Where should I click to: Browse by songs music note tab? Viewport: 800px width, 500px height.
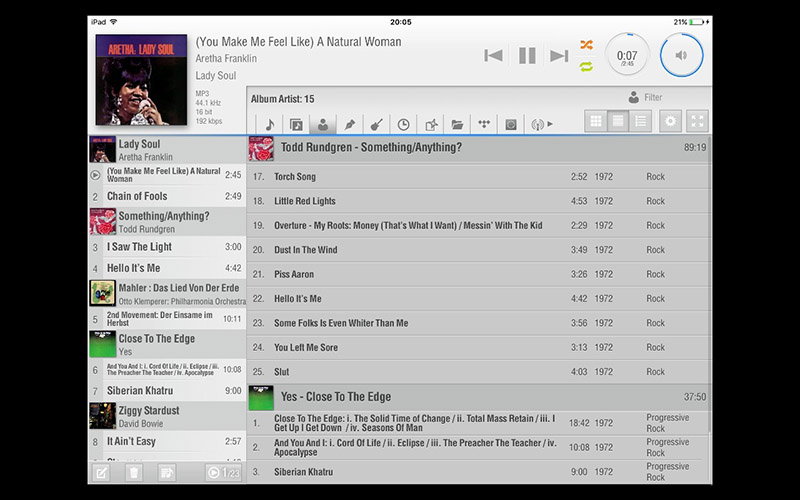coord(269,124)
